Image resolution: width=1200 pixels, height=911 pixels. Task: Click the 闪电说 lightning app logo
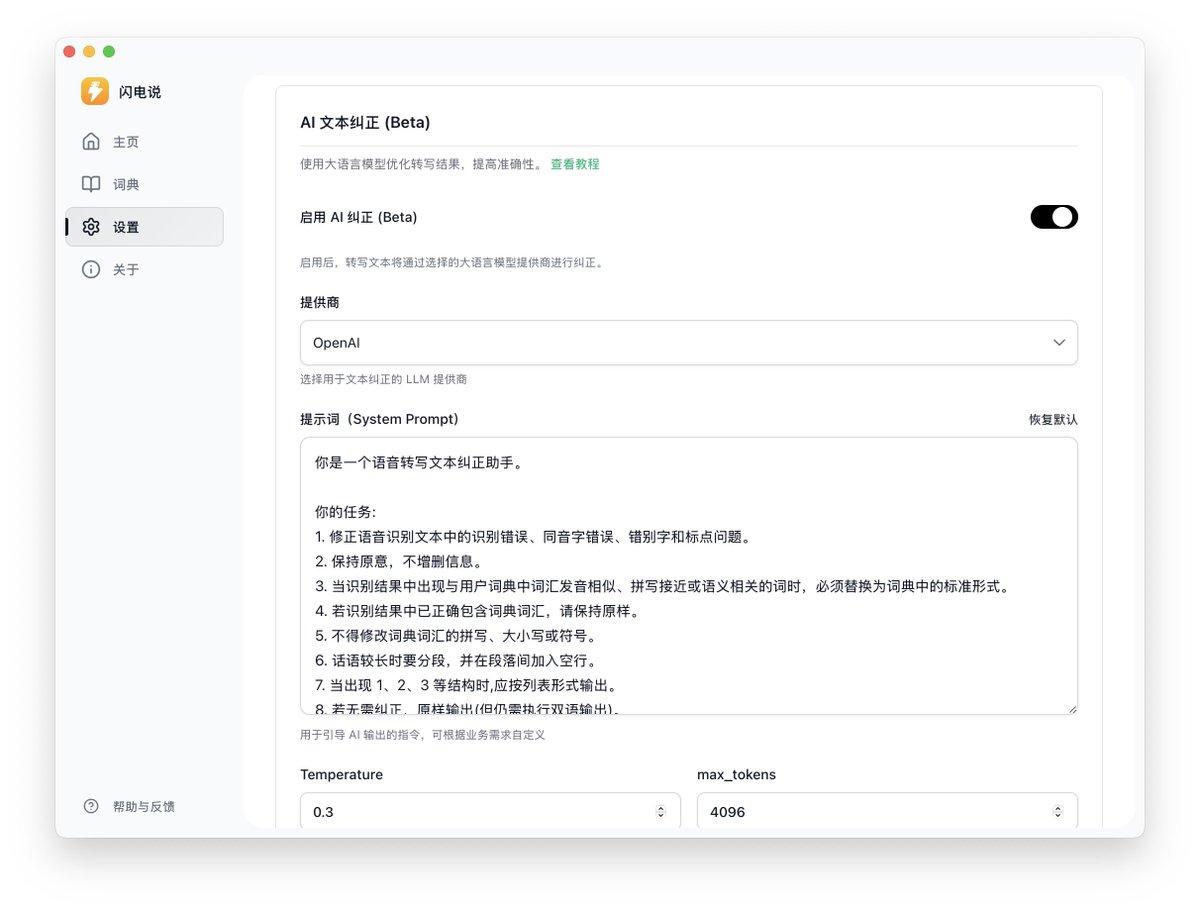[x=93, y=91]
